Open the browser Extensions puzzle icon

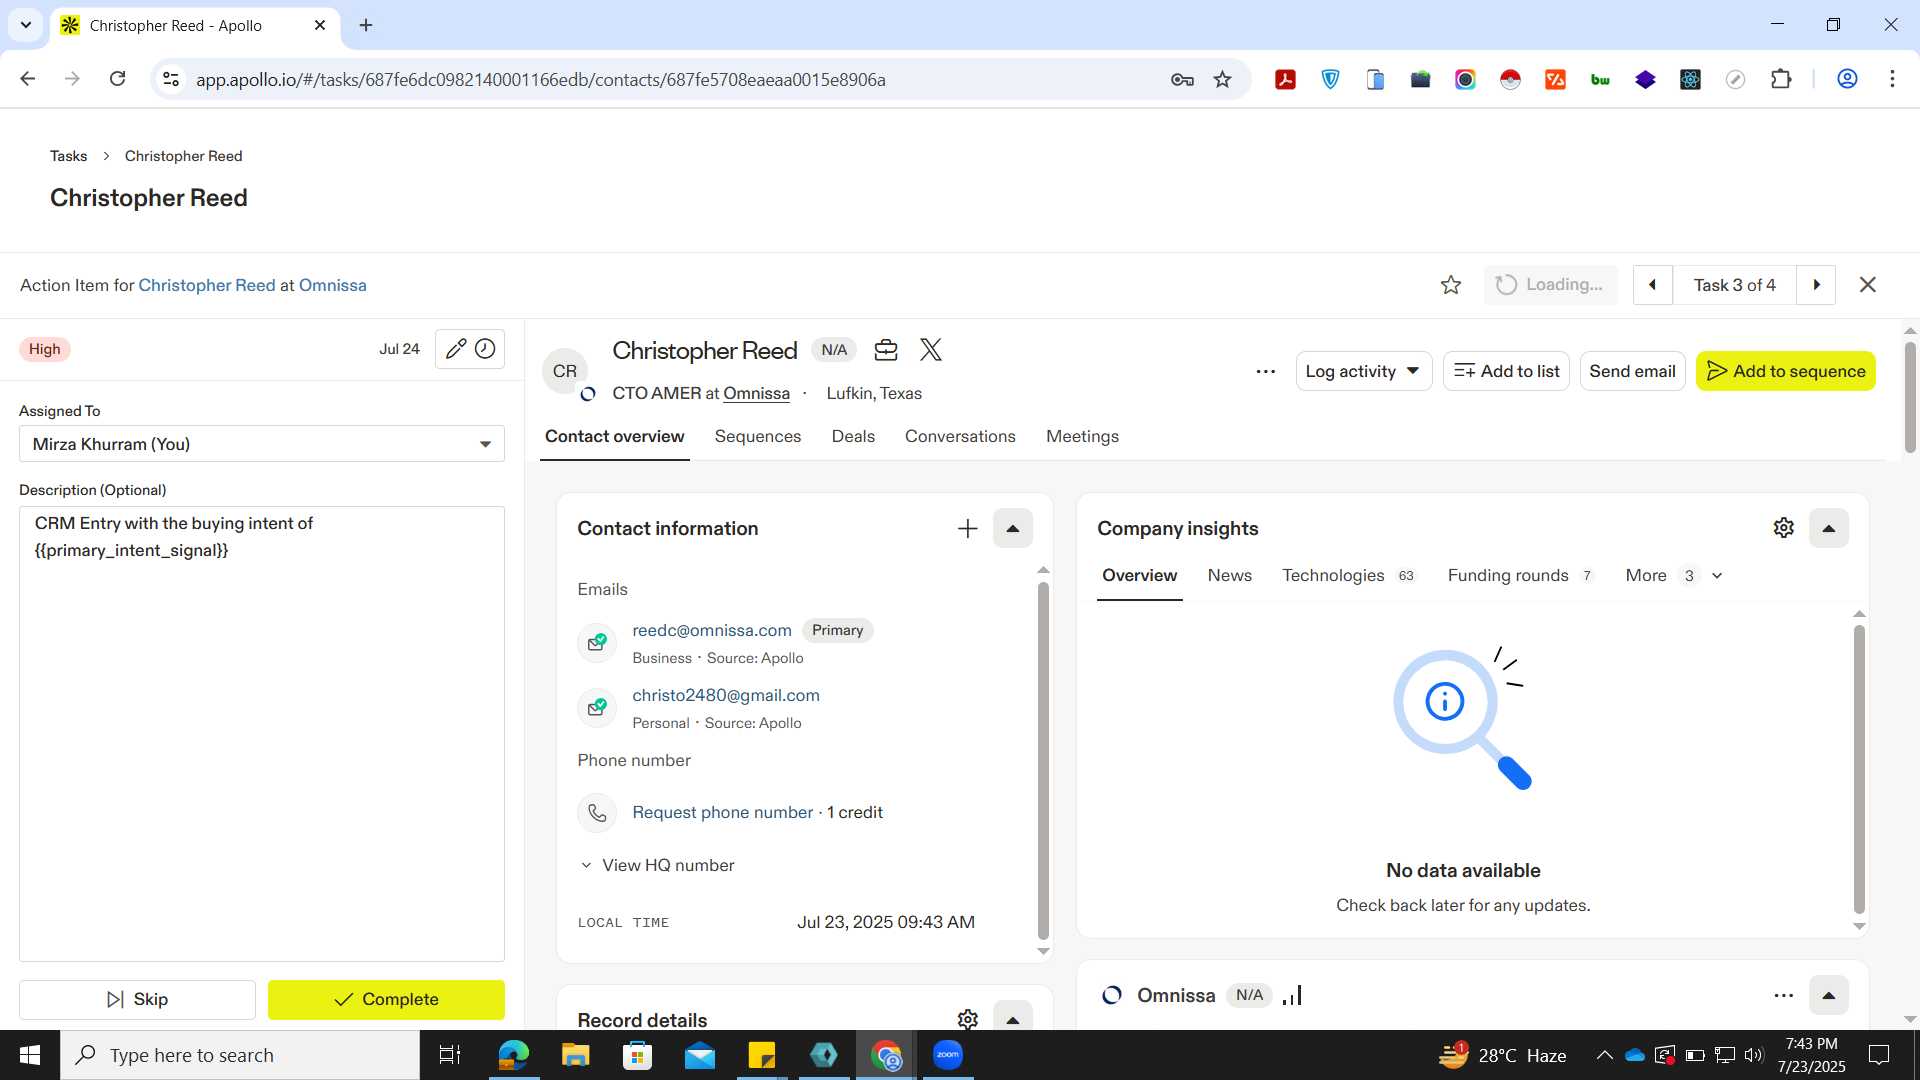[1781, 80]
